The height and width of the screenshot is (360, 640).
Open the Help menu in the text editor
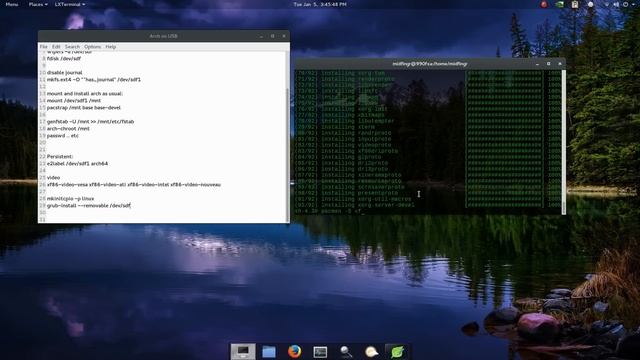click(x=111, y=47)
